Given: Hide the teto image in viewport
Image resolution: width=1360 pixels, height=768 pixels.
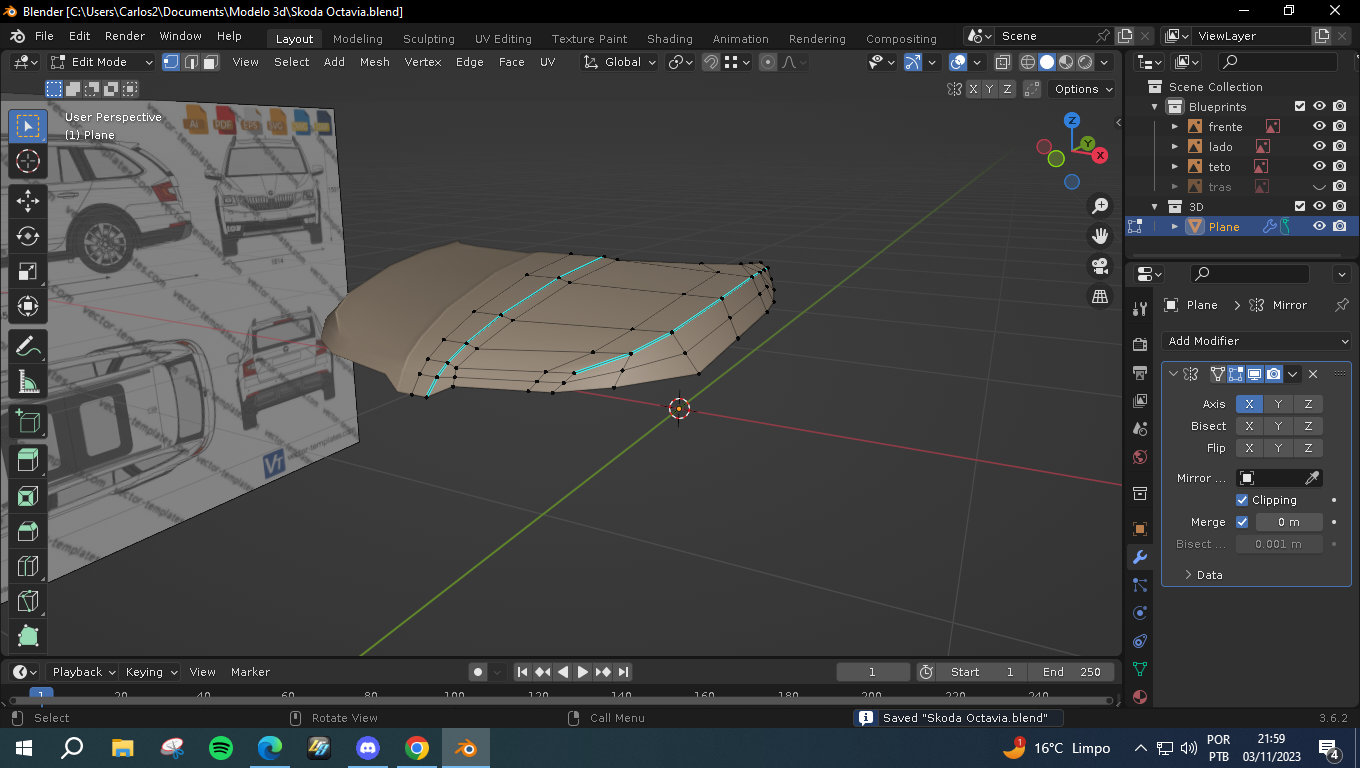Looking at the screenshot, I should [x=1319, y=167].
